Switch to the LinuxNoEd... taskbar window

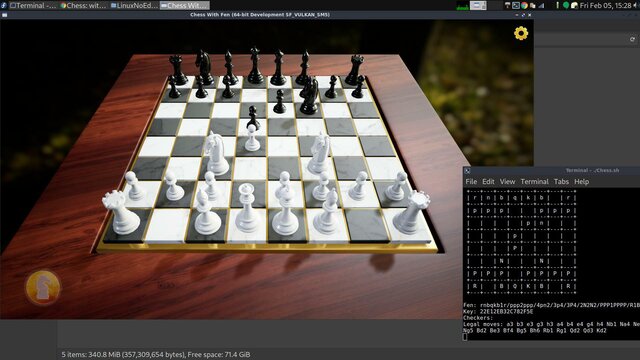tap(134, 5)
